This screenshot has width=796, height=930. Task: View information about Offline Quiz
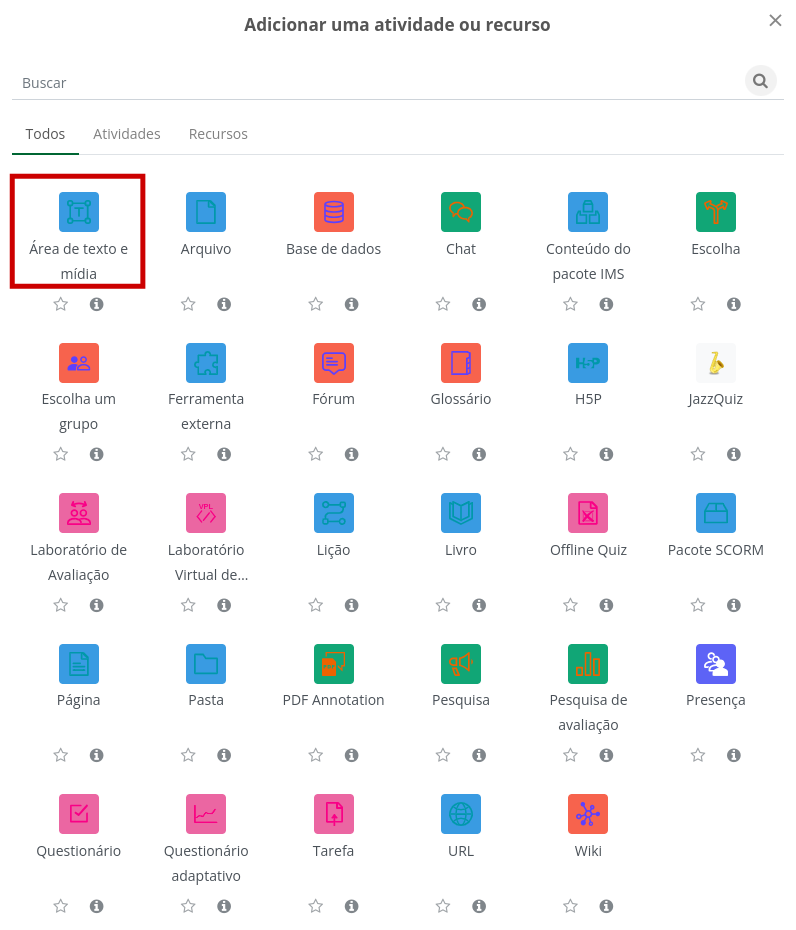[606, 605]
